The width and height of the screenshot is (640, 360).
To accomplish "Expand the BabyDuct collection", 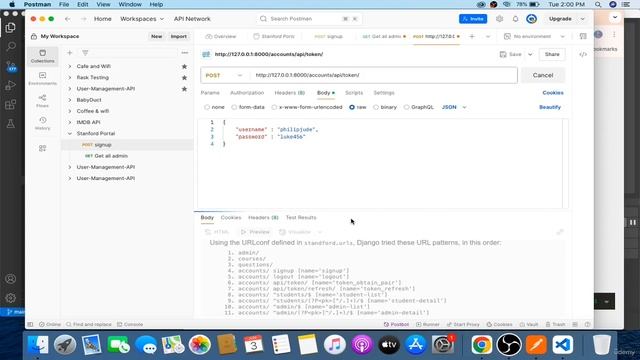I will point(70,100).
